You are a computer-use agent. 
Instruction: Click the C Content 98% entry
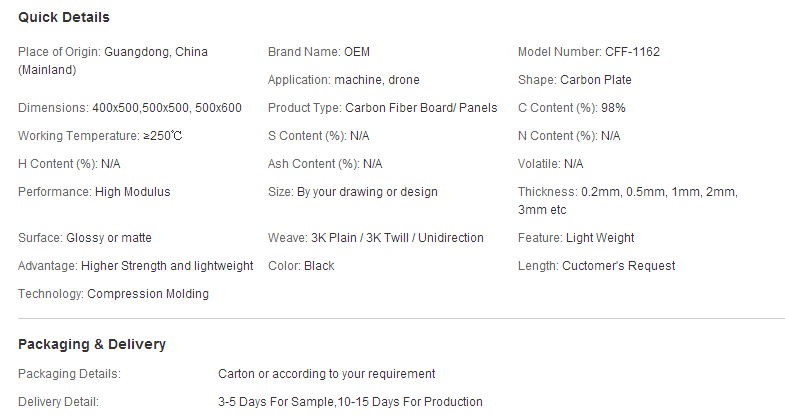click(571, 108)
